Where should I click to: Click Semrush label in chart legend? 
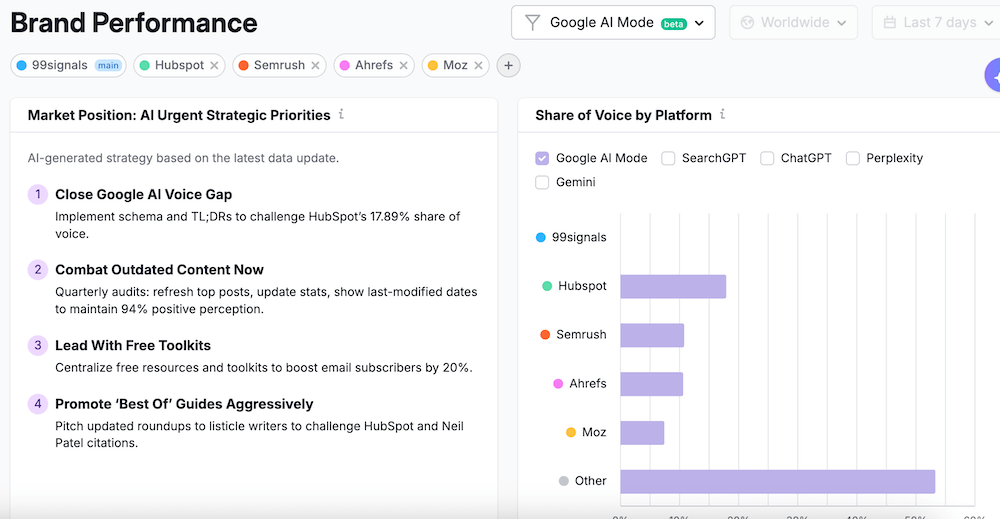pos(581,335)
